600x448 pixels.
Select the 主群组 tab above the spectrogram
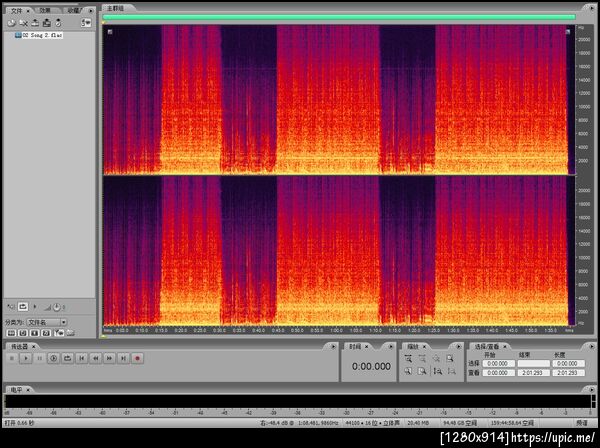(x=116, y=9)
